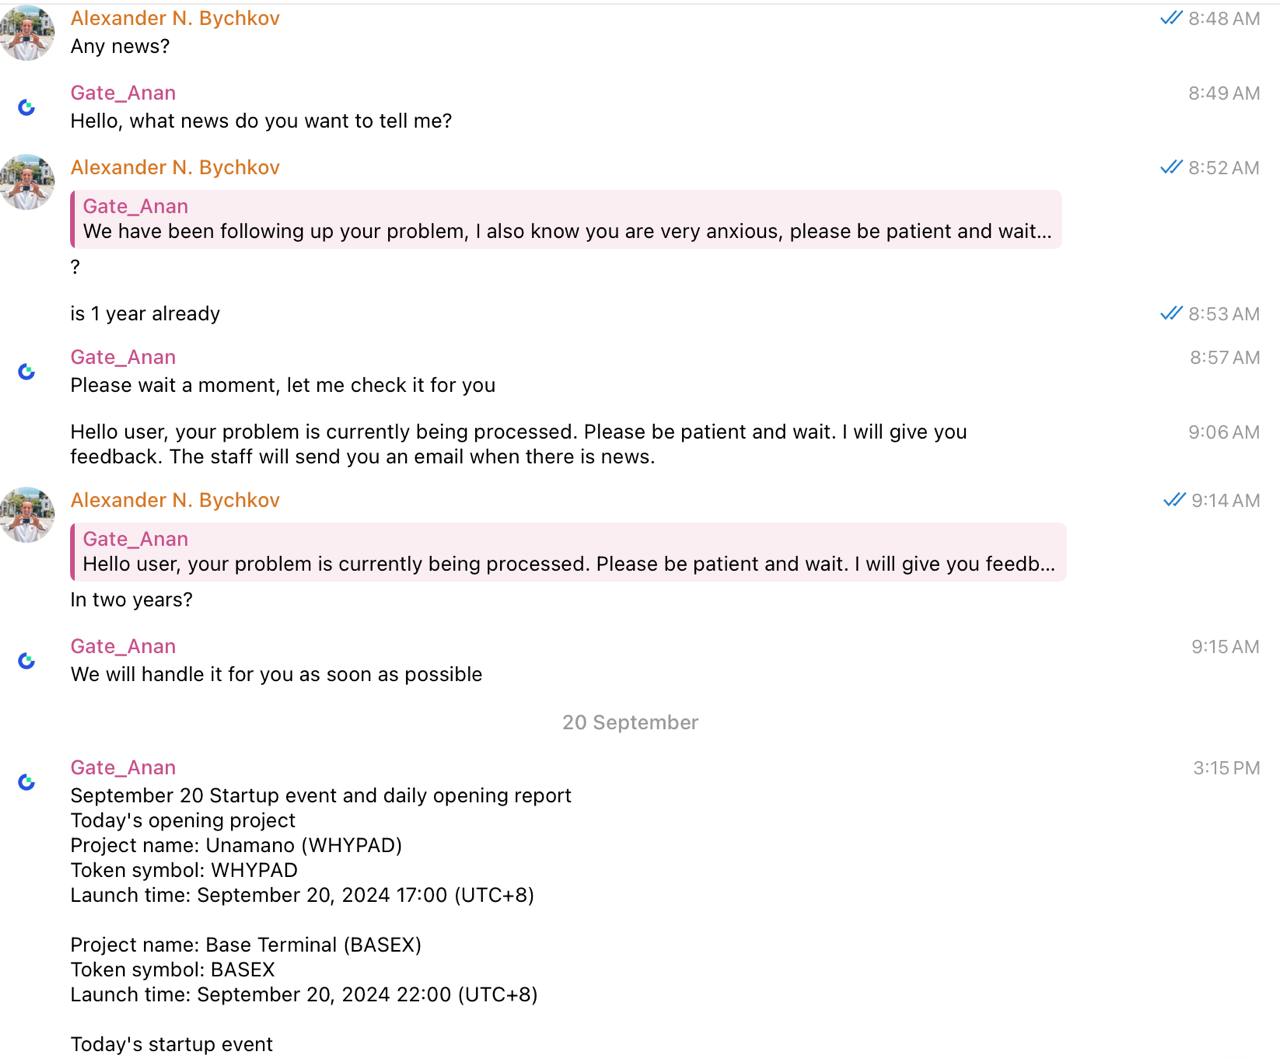This screenshot has height=1059, width=1280.
Task: Click the read checkmarks next to 8:53 AM
Action: click(1171, 314)
